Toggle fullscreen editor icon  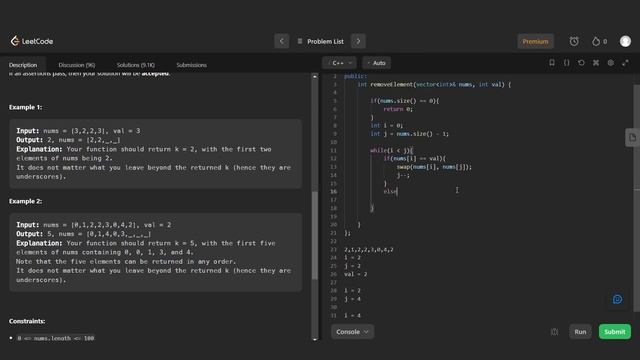625,63
